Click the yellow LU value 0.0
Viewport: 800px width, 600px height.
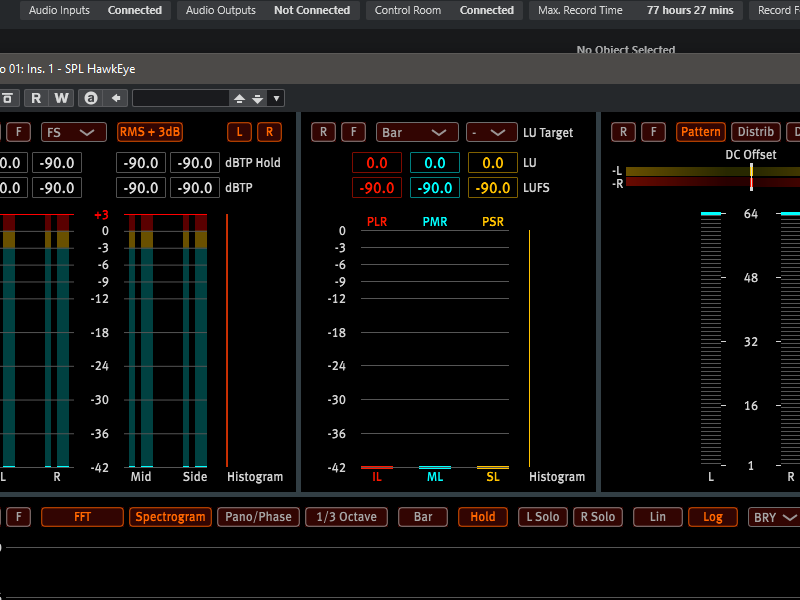click(x=493, y=163)
